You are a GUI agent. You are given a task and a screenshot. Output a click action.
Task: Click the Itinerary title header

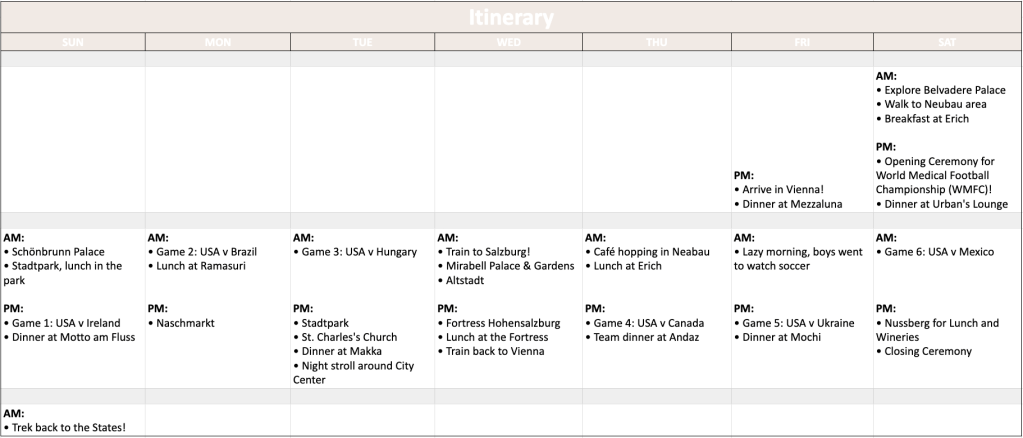(x=511, y=18)
